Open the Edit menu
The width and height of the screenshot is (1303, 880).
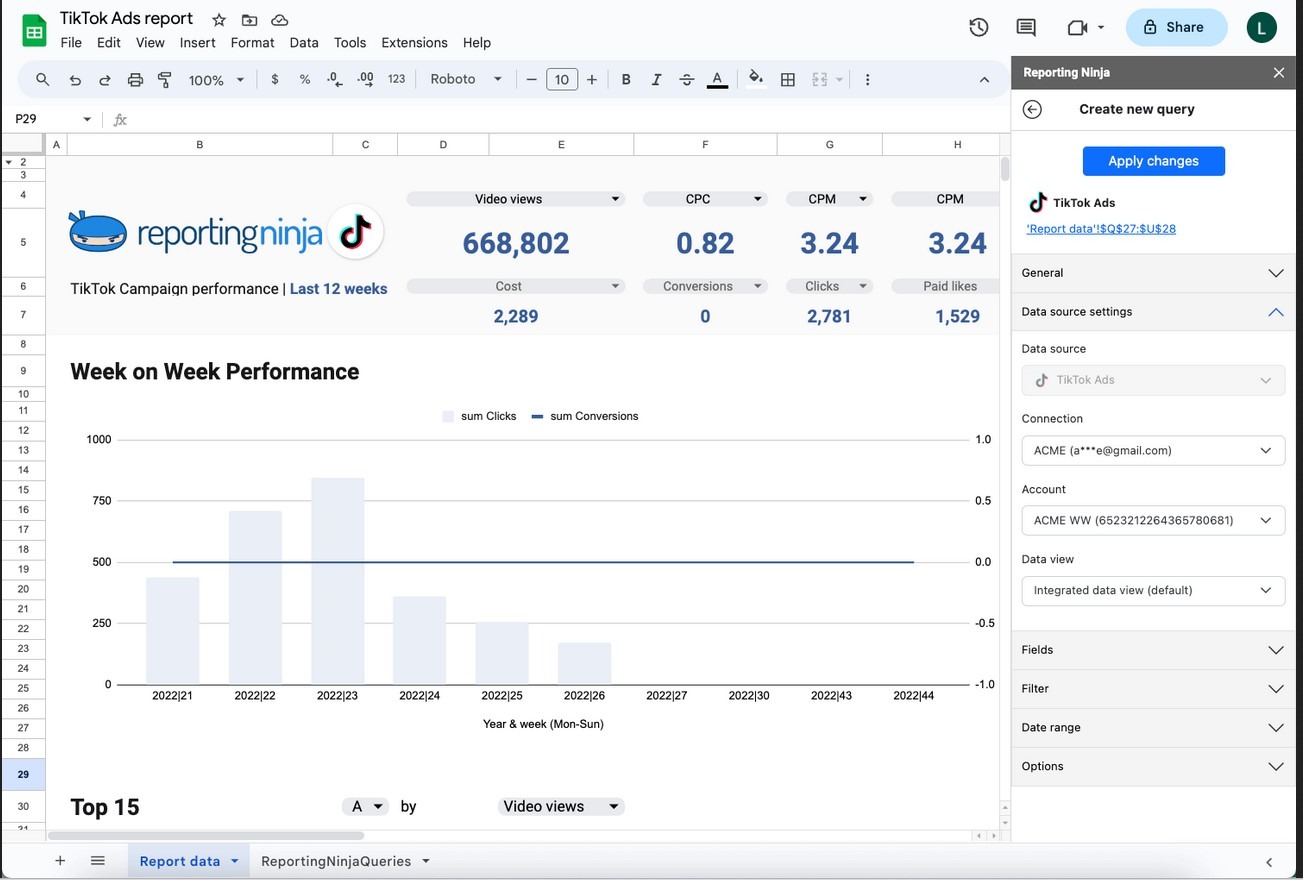point(109,43)
